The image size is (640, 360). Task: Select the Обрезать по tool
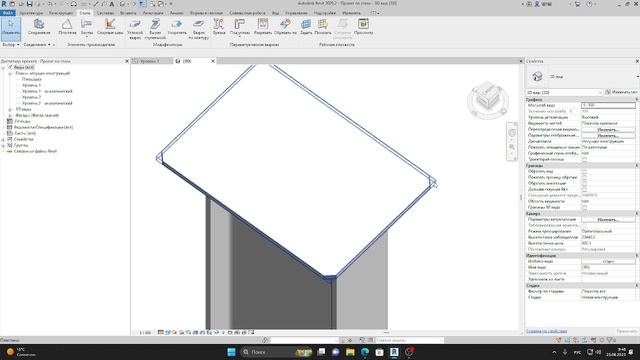tap(285, 27)
